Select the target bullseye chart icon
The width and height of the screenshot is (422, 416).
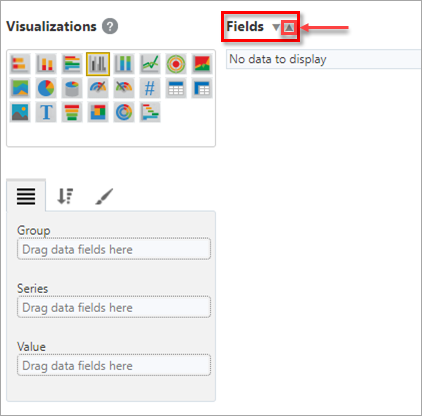point(176,63)
